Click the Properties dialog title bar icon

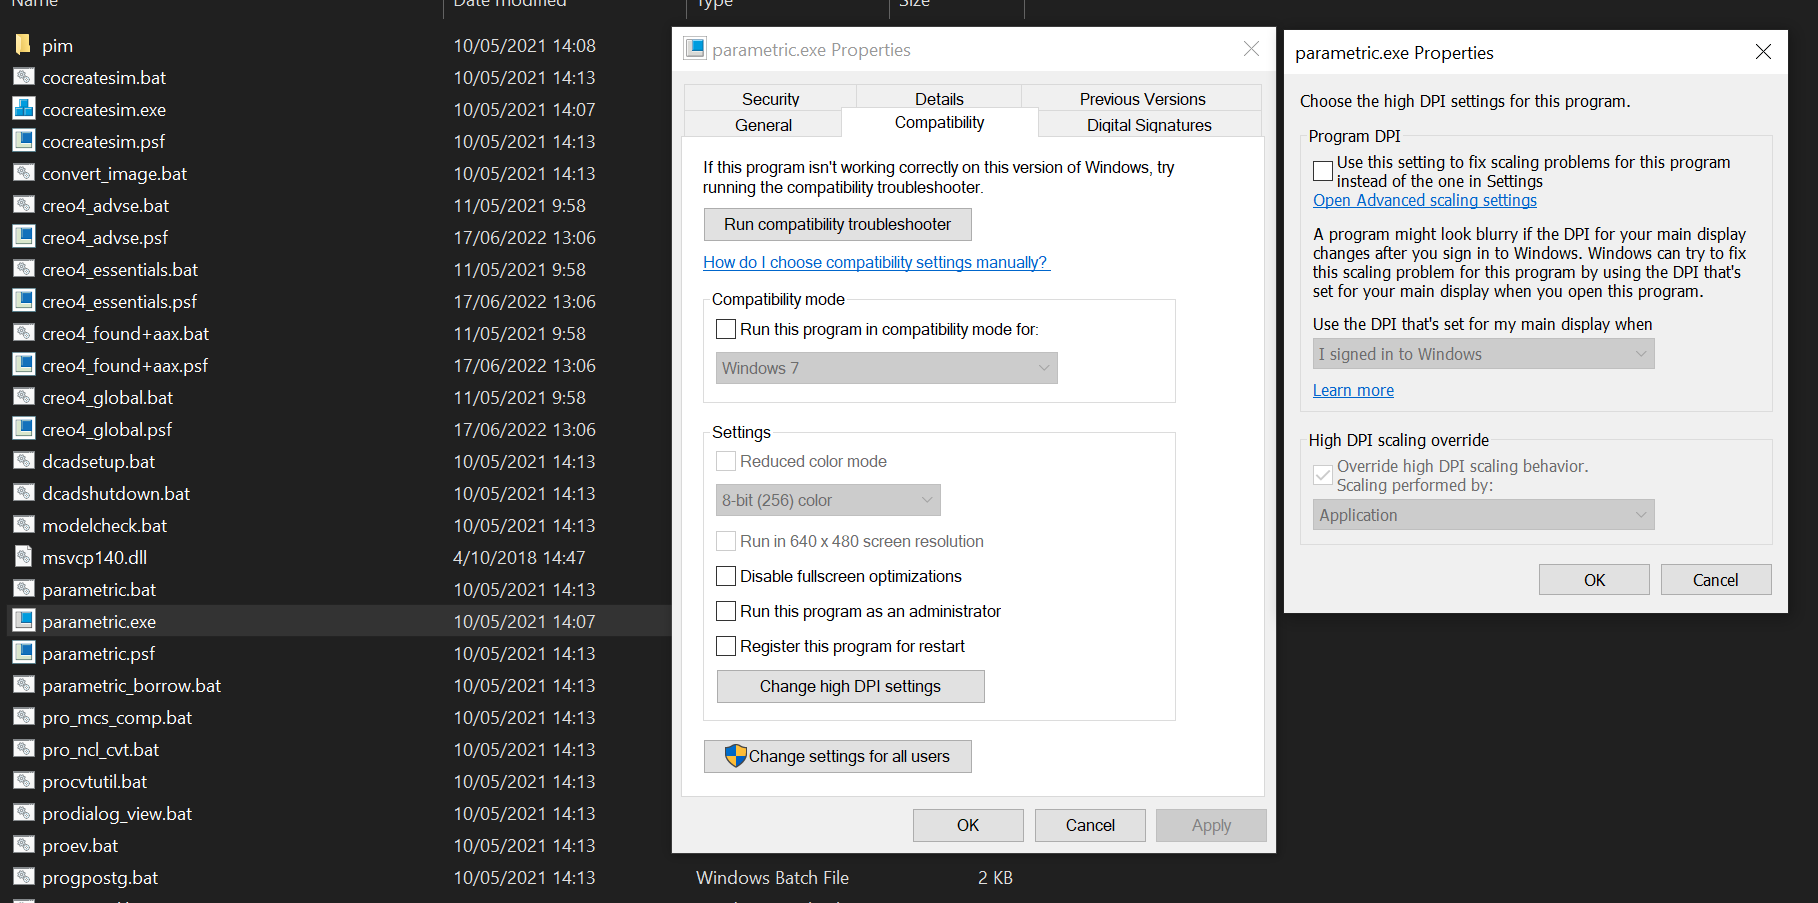click(x=694, y=47)
